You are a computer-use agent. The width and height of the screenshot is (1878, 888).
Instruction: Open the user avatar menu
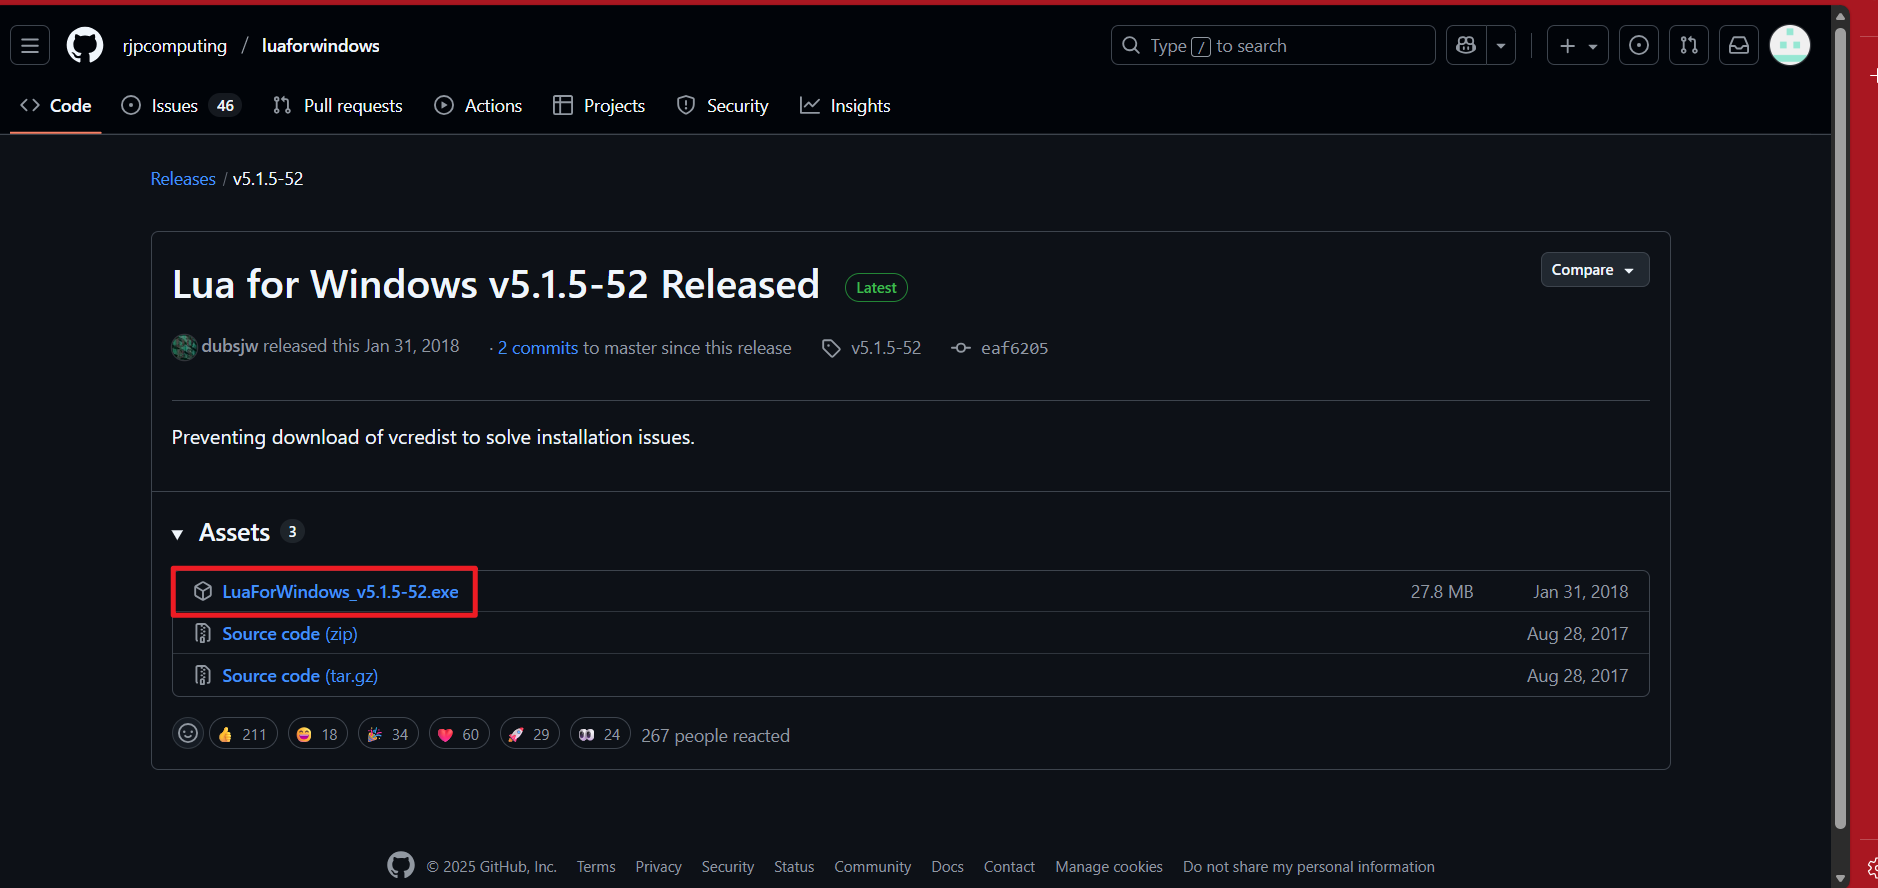coord(1790,45)
